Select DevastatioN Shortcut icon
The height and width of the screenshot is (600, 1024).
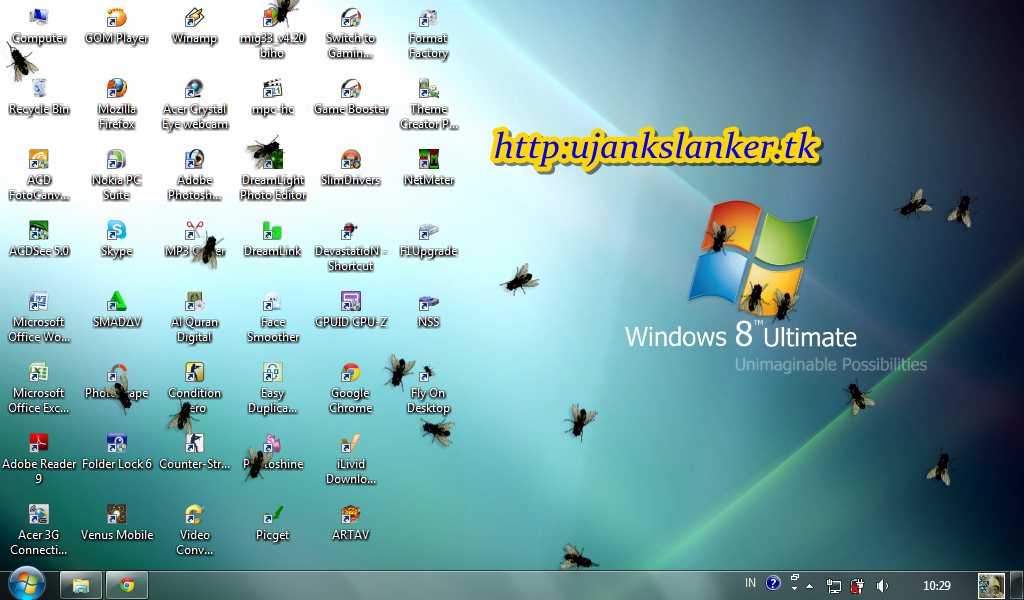pos(351,246)
